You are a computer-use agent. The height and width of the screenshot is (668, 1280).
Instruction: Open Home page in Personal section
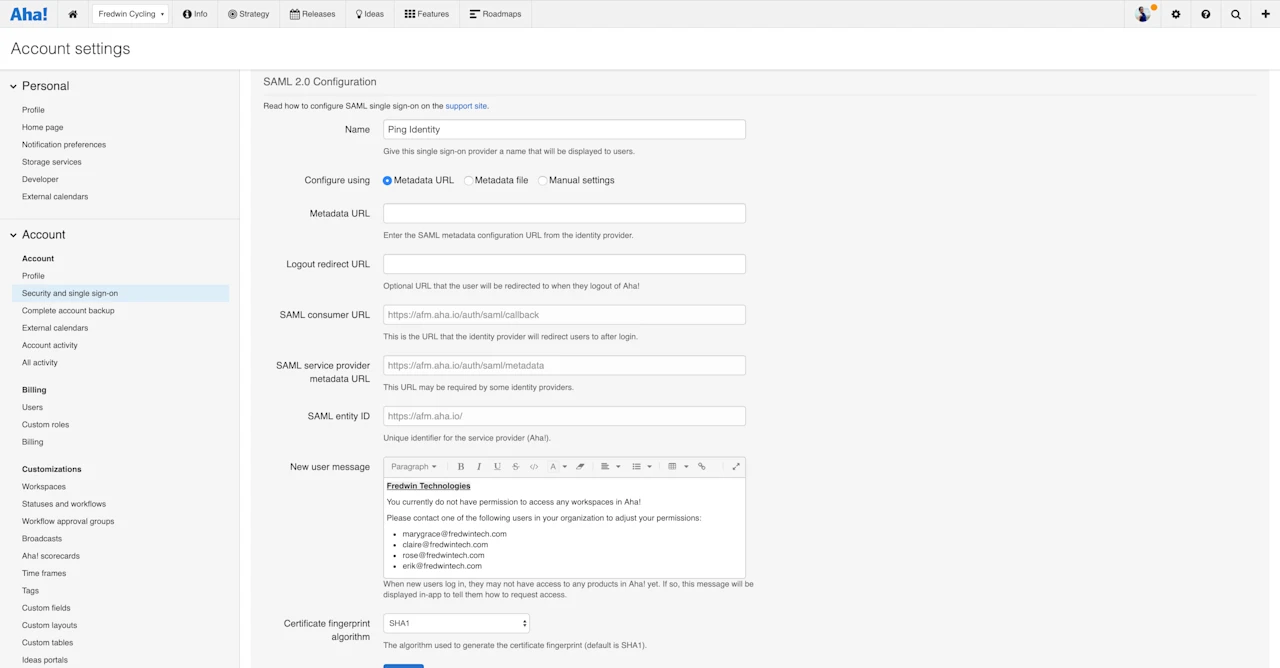point(42,128)
